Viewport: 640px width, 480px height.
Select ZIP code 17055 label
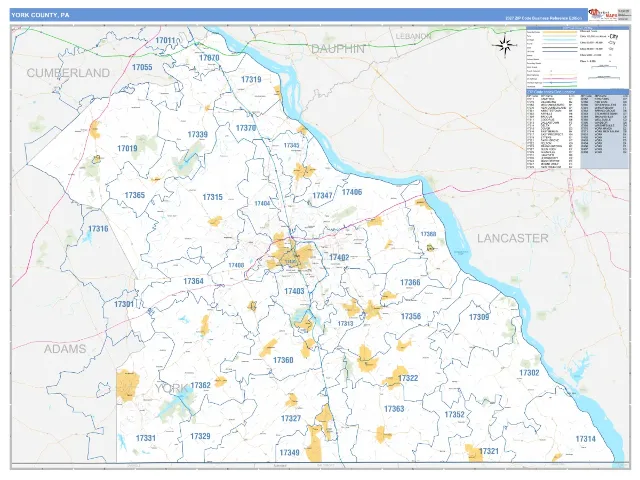coord(142,67)
